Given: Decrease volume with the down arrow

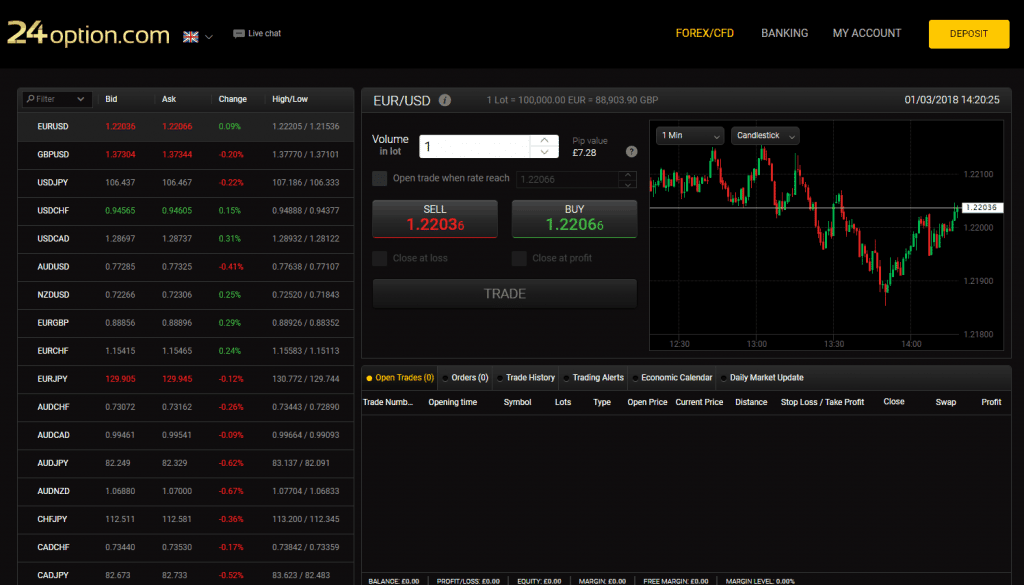Looking at the screenshot, I should click(x=545, y=152).
